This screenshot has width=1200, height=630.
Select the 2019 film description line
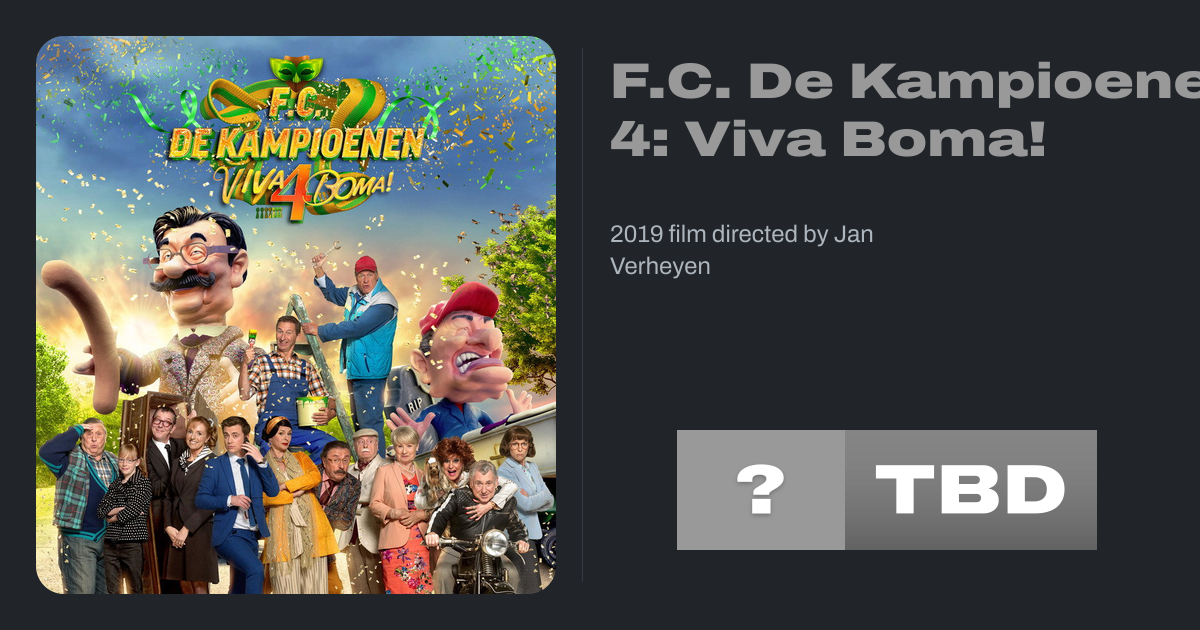pyautogui.click(x=741, y=251)
